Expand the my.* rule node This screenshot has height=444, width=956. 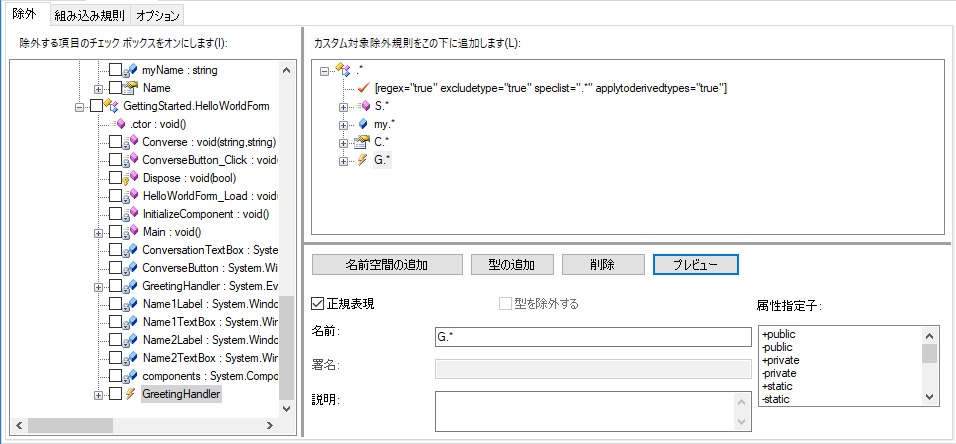pos(343,125)
